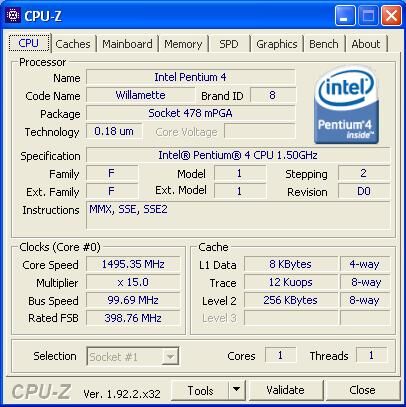Click the Validate button
Screen dimensions: 406x407
point(285,390)
